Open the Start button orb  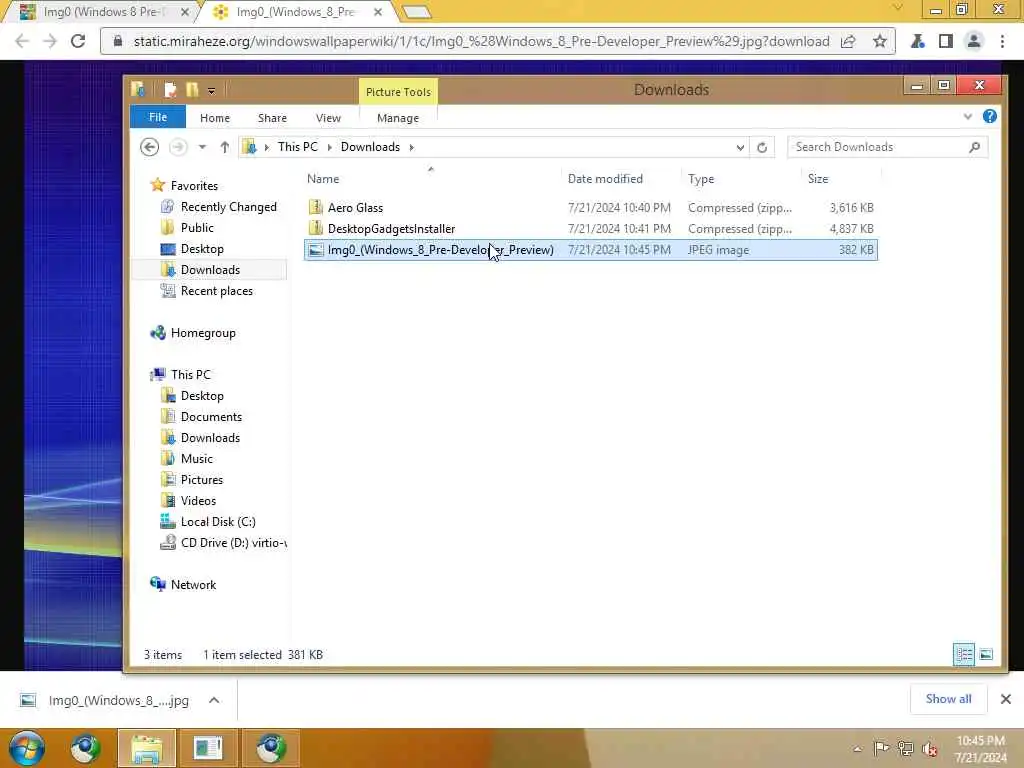tap(27, 748)
